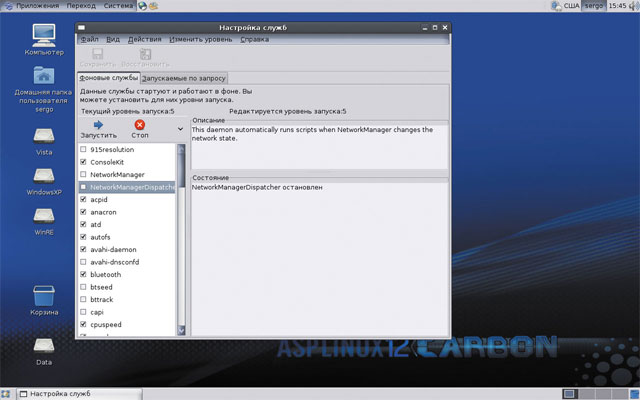Open the Компьютер desktop icon

pos(44,36)
